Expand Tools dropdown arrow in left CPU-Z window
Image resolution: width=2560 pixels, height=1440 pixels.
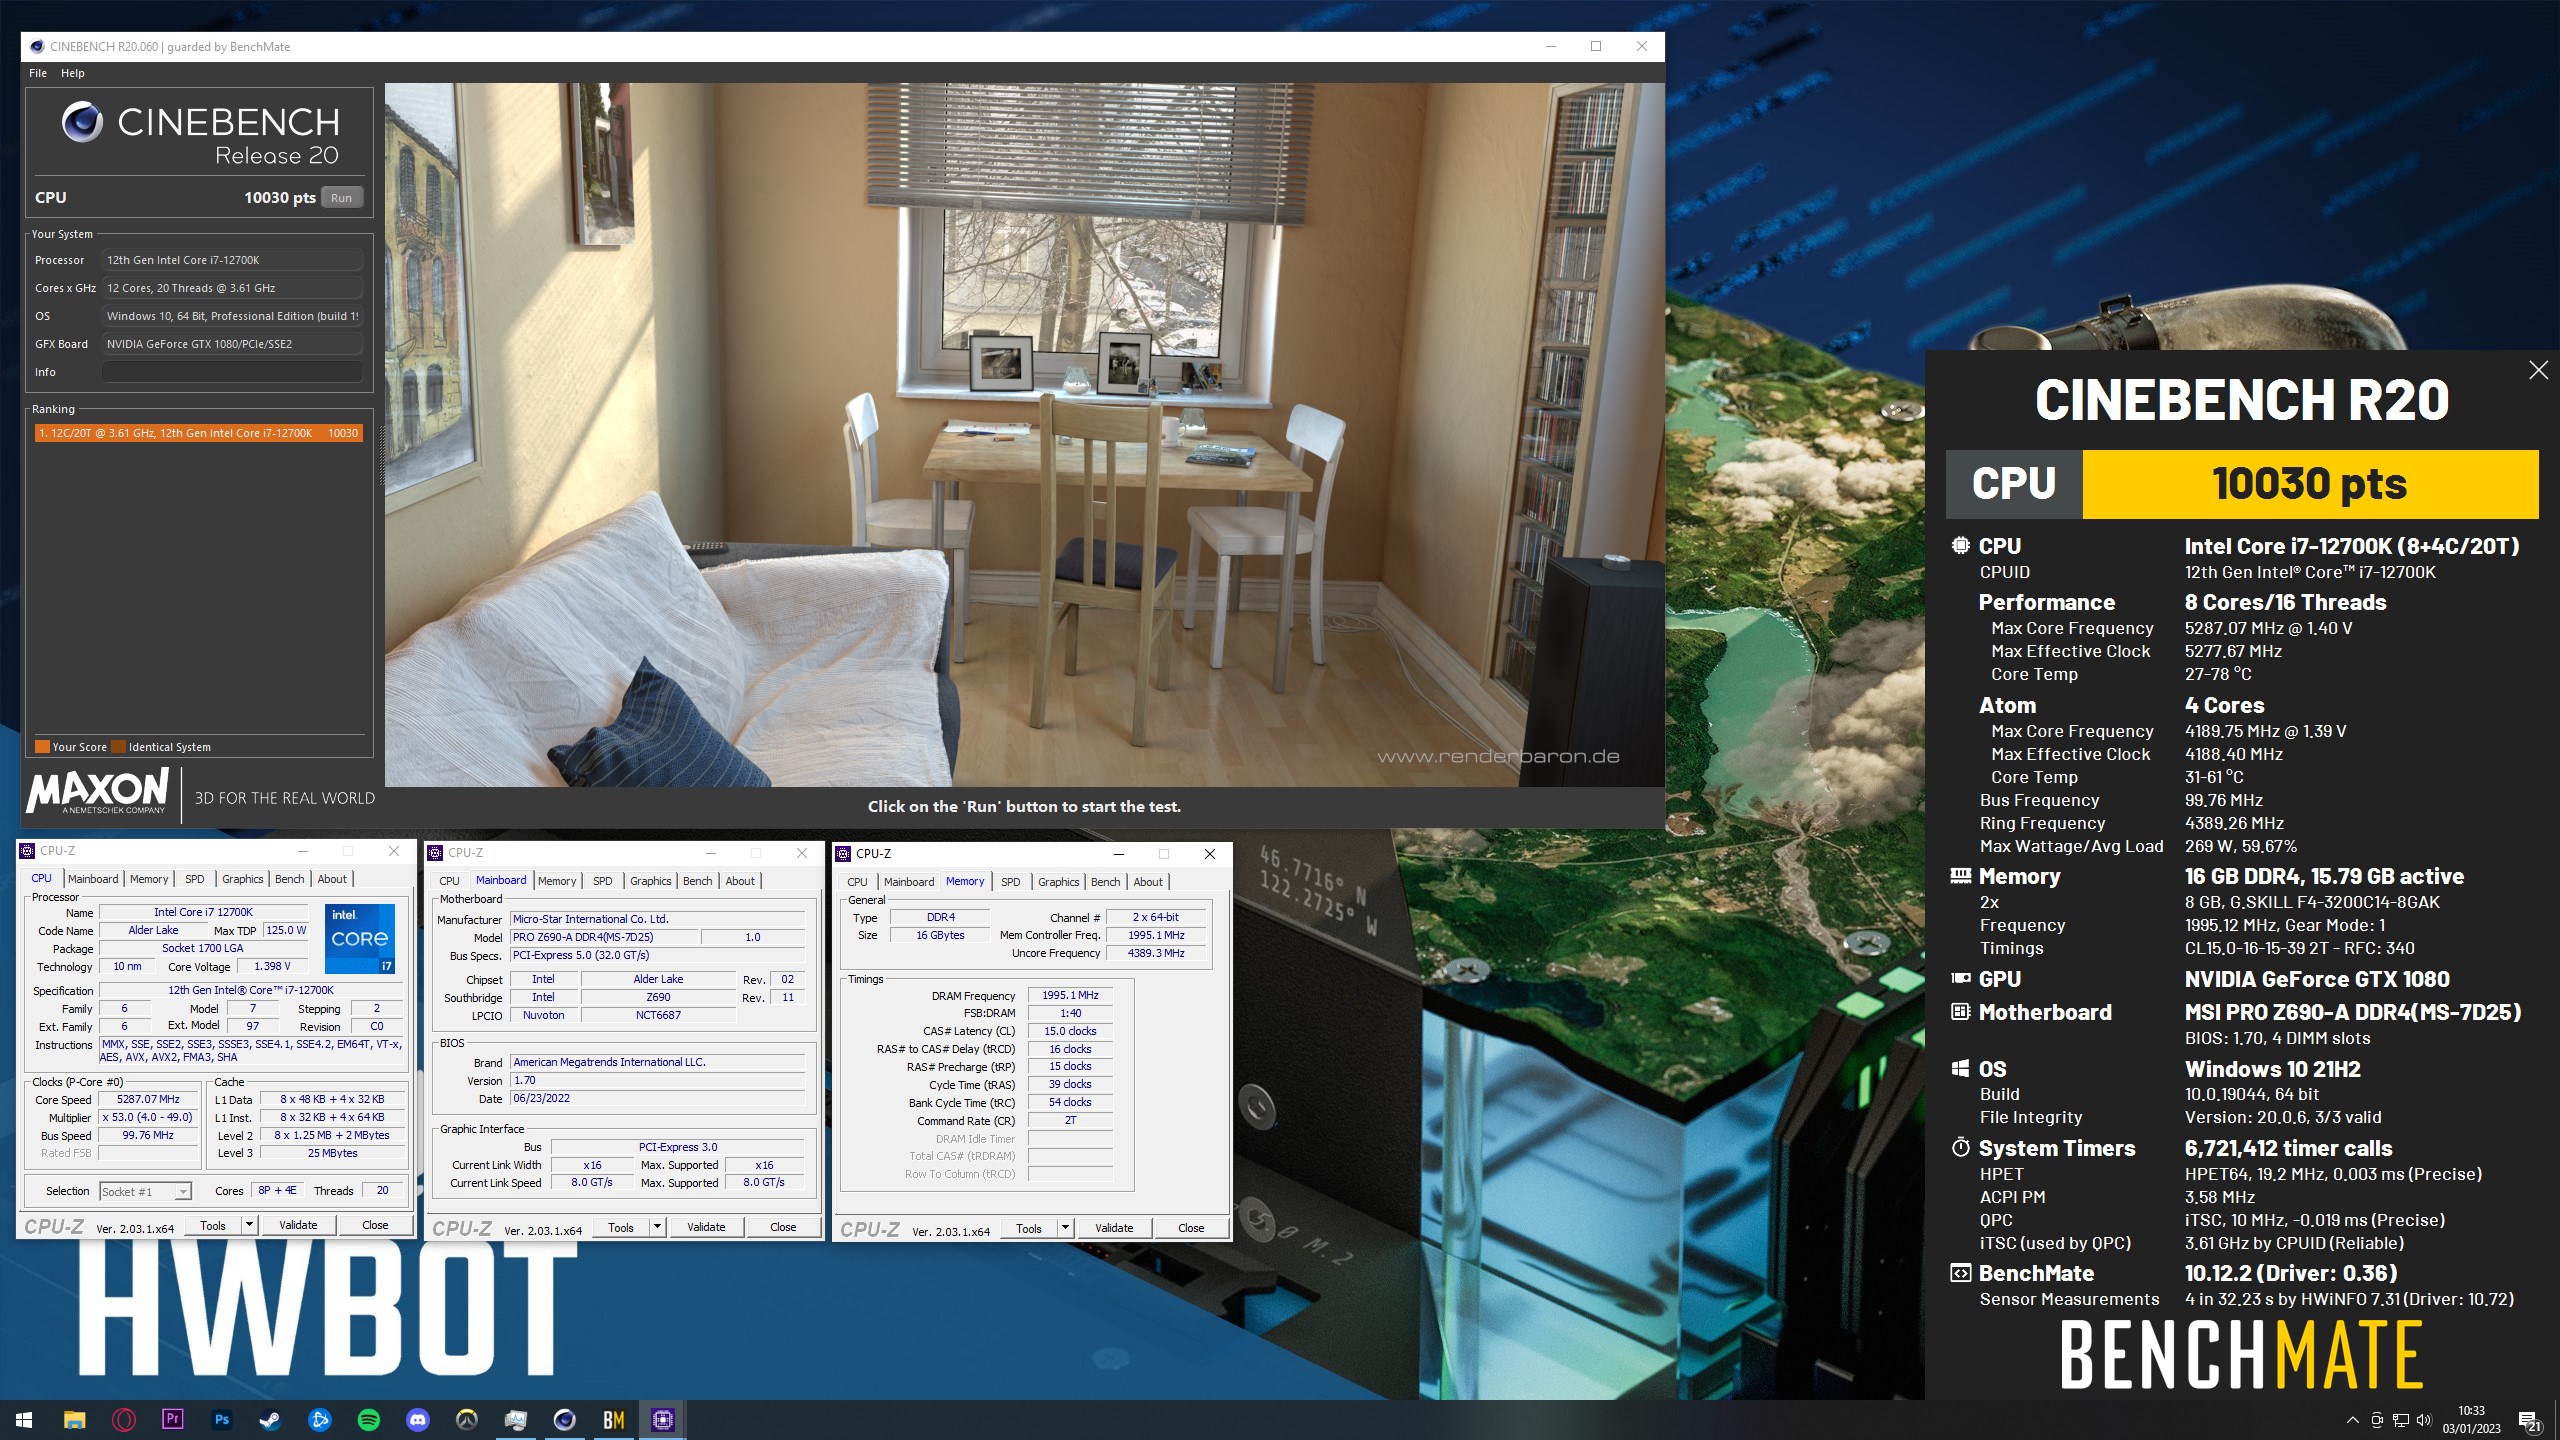click(249, 1225)
